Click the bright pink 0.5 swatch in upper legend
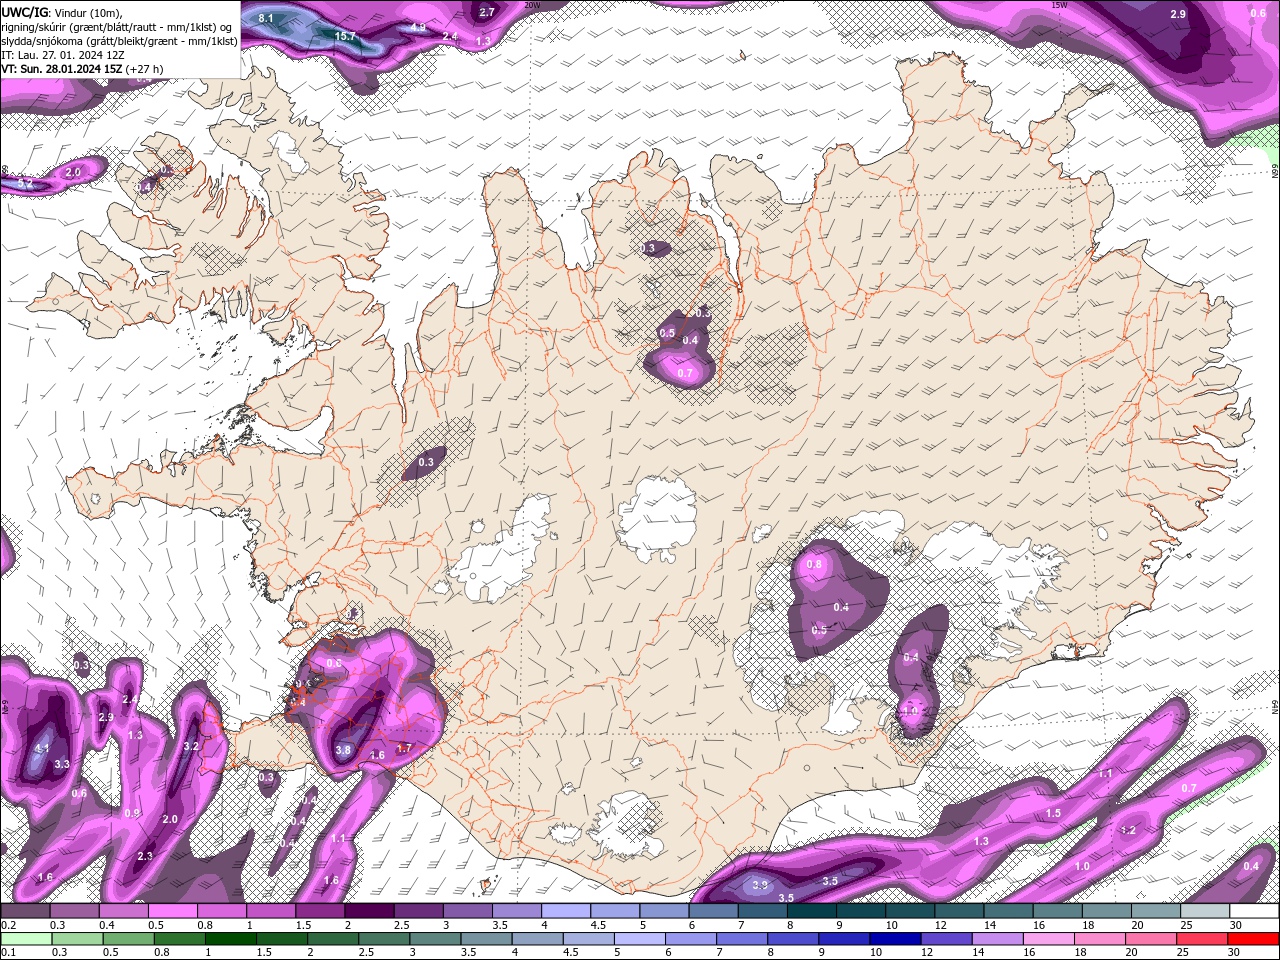 172,911
